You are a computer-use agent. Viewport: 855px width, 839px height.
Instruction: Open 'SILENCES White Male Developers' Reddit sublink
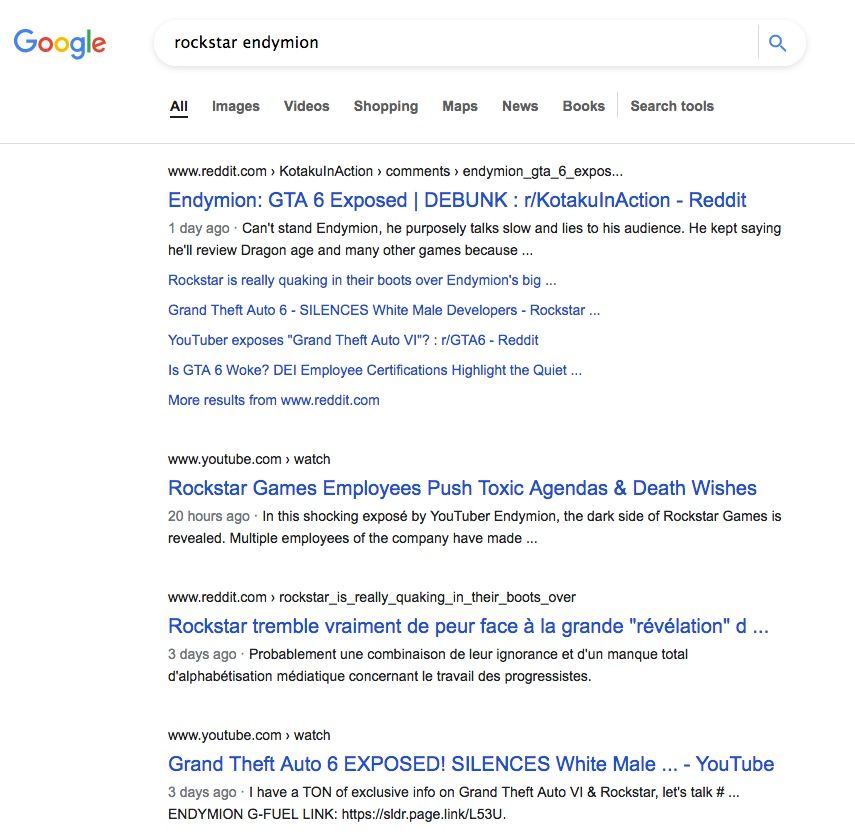tap(384, 310)
